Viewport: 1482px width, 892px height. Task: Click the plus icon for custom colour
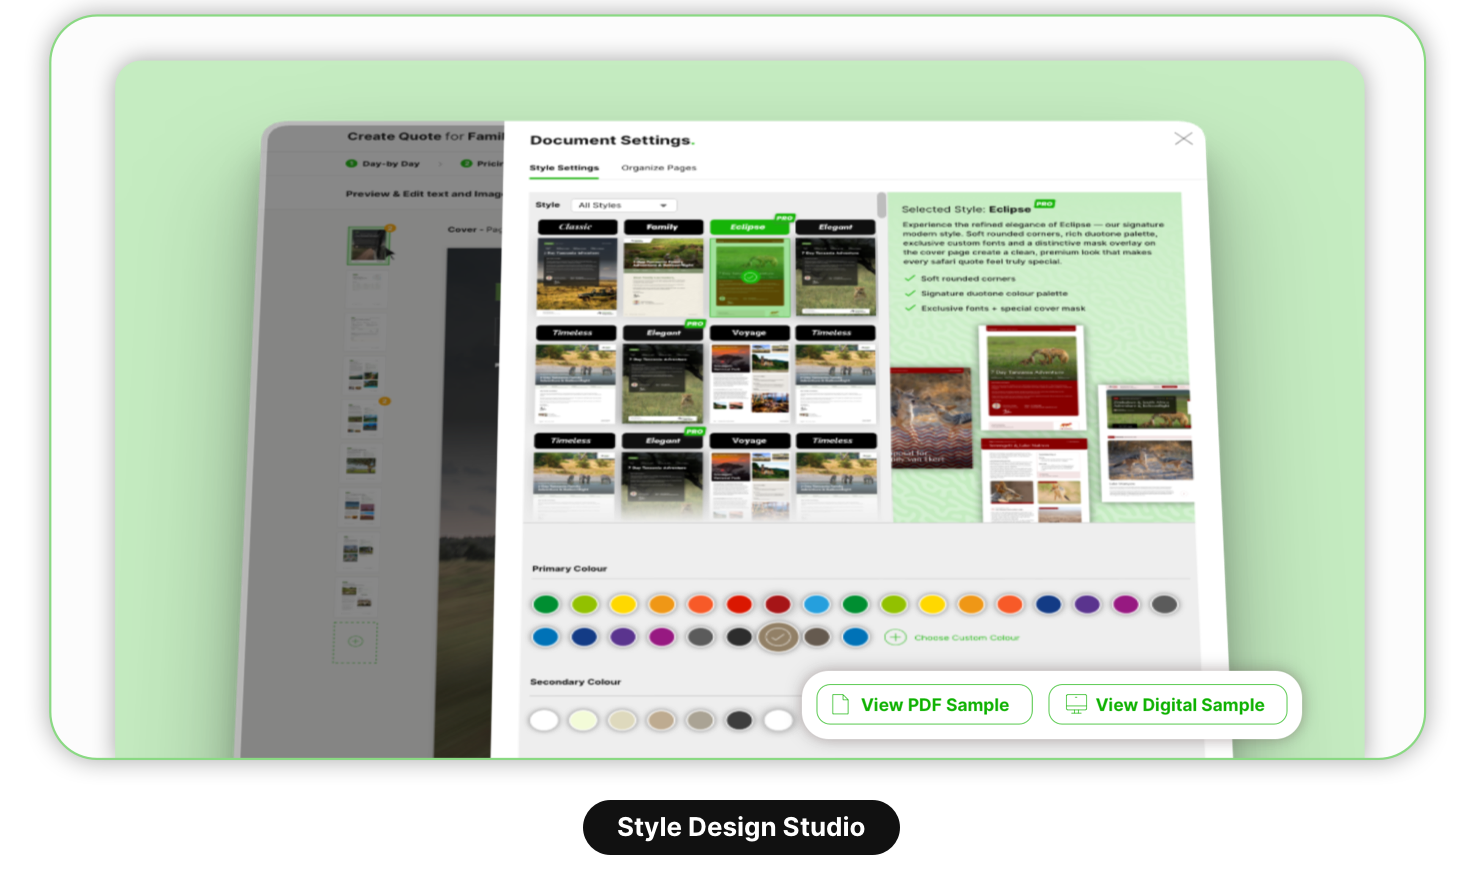pyautogui.click(x=895, y=637)
